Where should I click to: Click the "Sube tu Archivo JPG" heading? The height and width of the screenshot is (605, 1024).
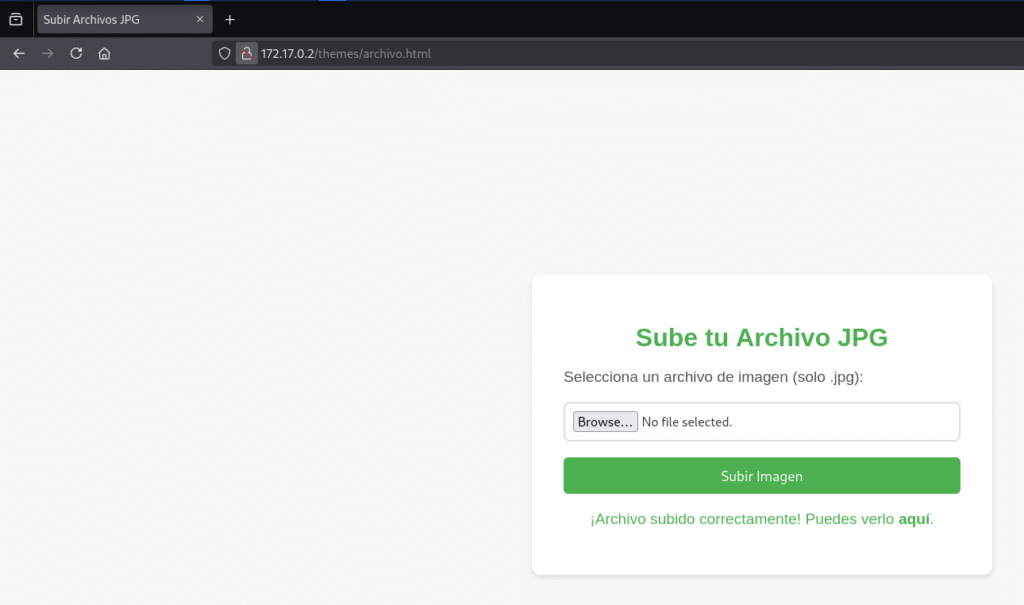(x=761, y=338)
